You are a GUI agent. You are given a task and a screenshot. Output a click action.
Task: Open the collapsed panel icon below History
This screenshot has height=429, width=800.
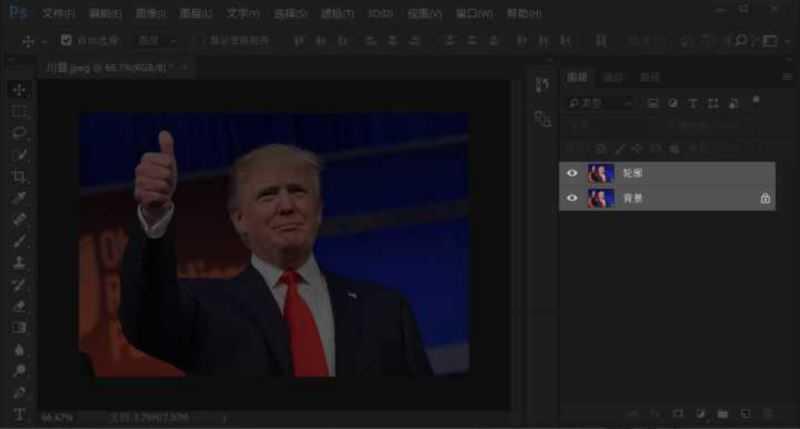click(542, 118)
